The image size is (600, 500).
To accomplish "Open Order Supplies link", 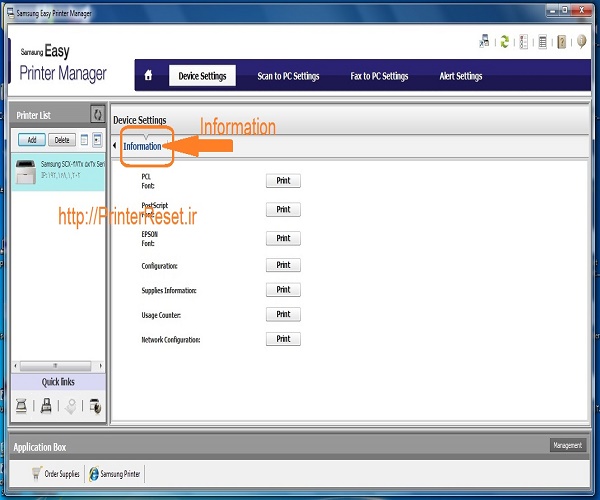I will pos(62,474).
